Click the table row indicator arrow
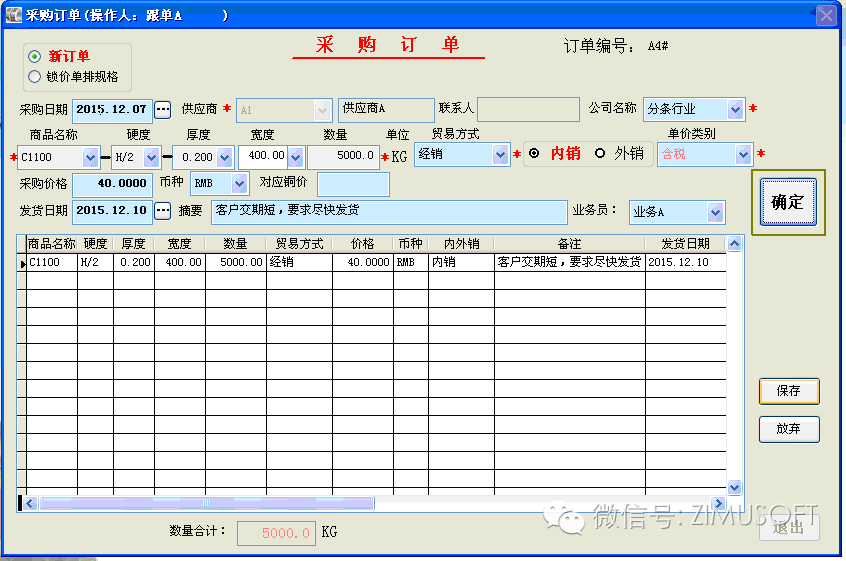 pos(22,262)
